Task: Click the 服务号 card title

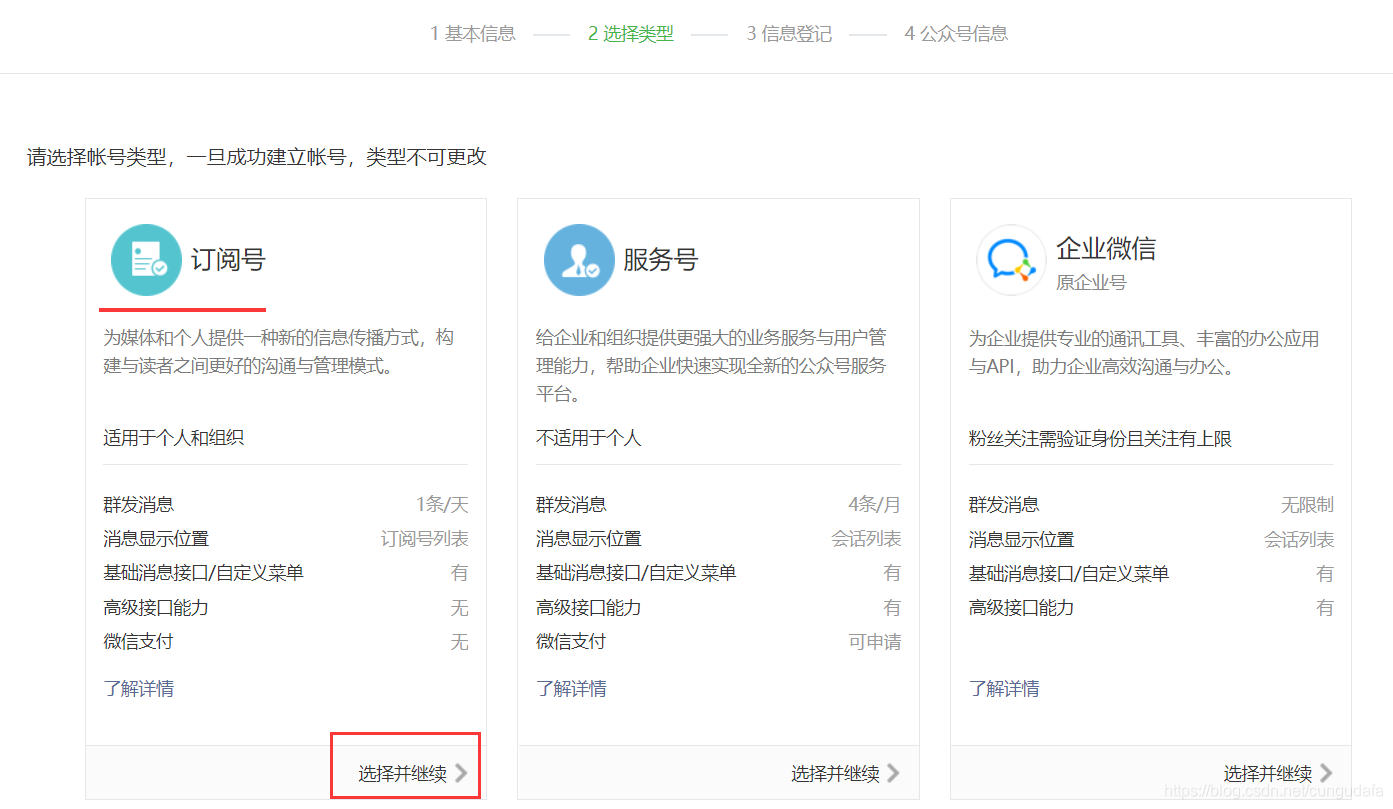Action: point(660,260)
